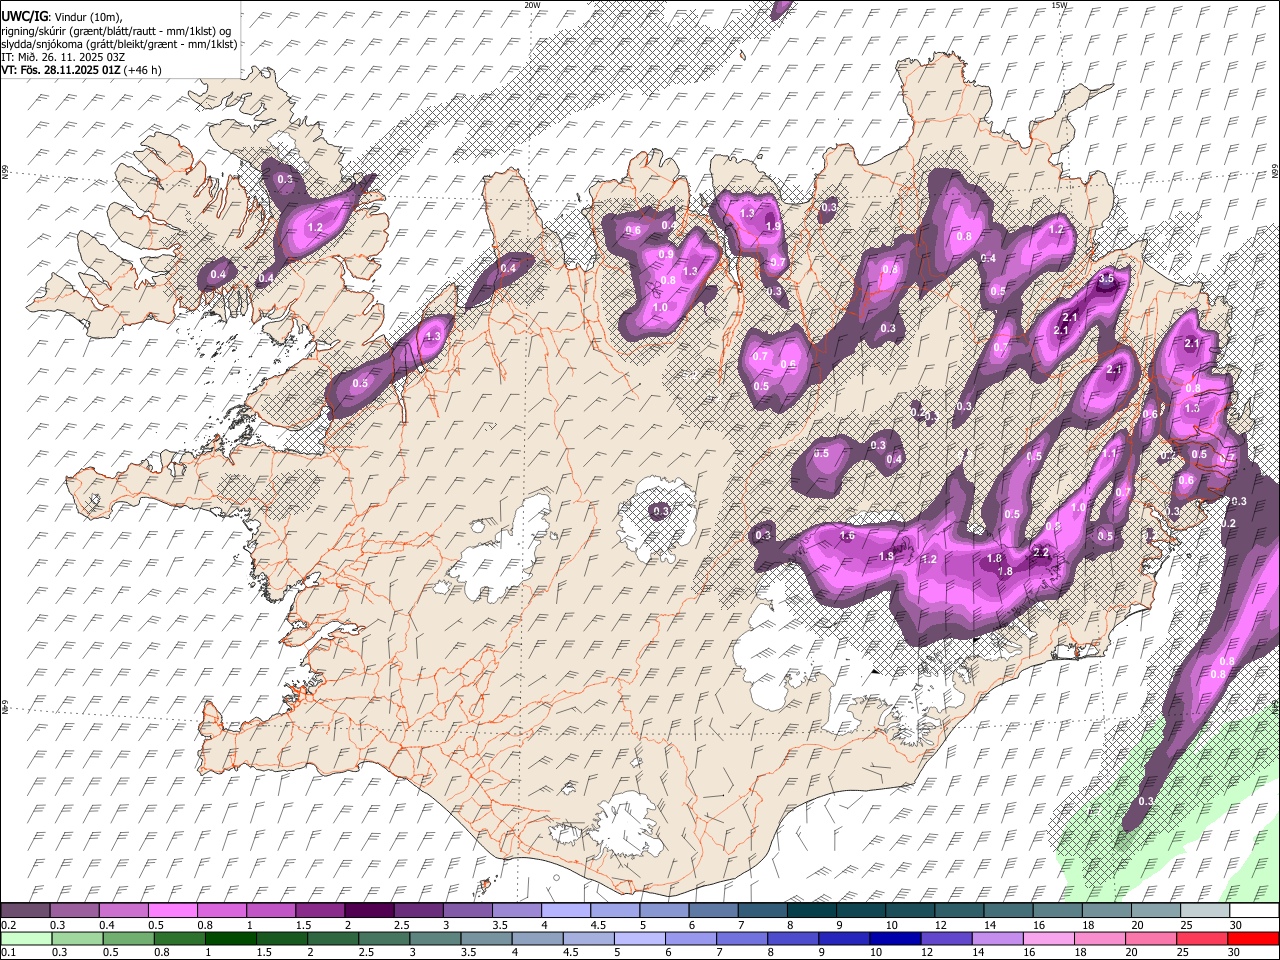Select the lilac 14–16 rain legend swatch
The width and height of the screenshot is (1280, 960).
coord(998,938)
